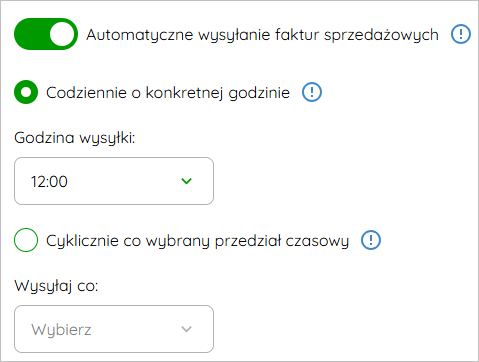Click the Codziennie o konkretnej godzinie label text
This screenshot has height=362, width=479.
tap(168, 93)
